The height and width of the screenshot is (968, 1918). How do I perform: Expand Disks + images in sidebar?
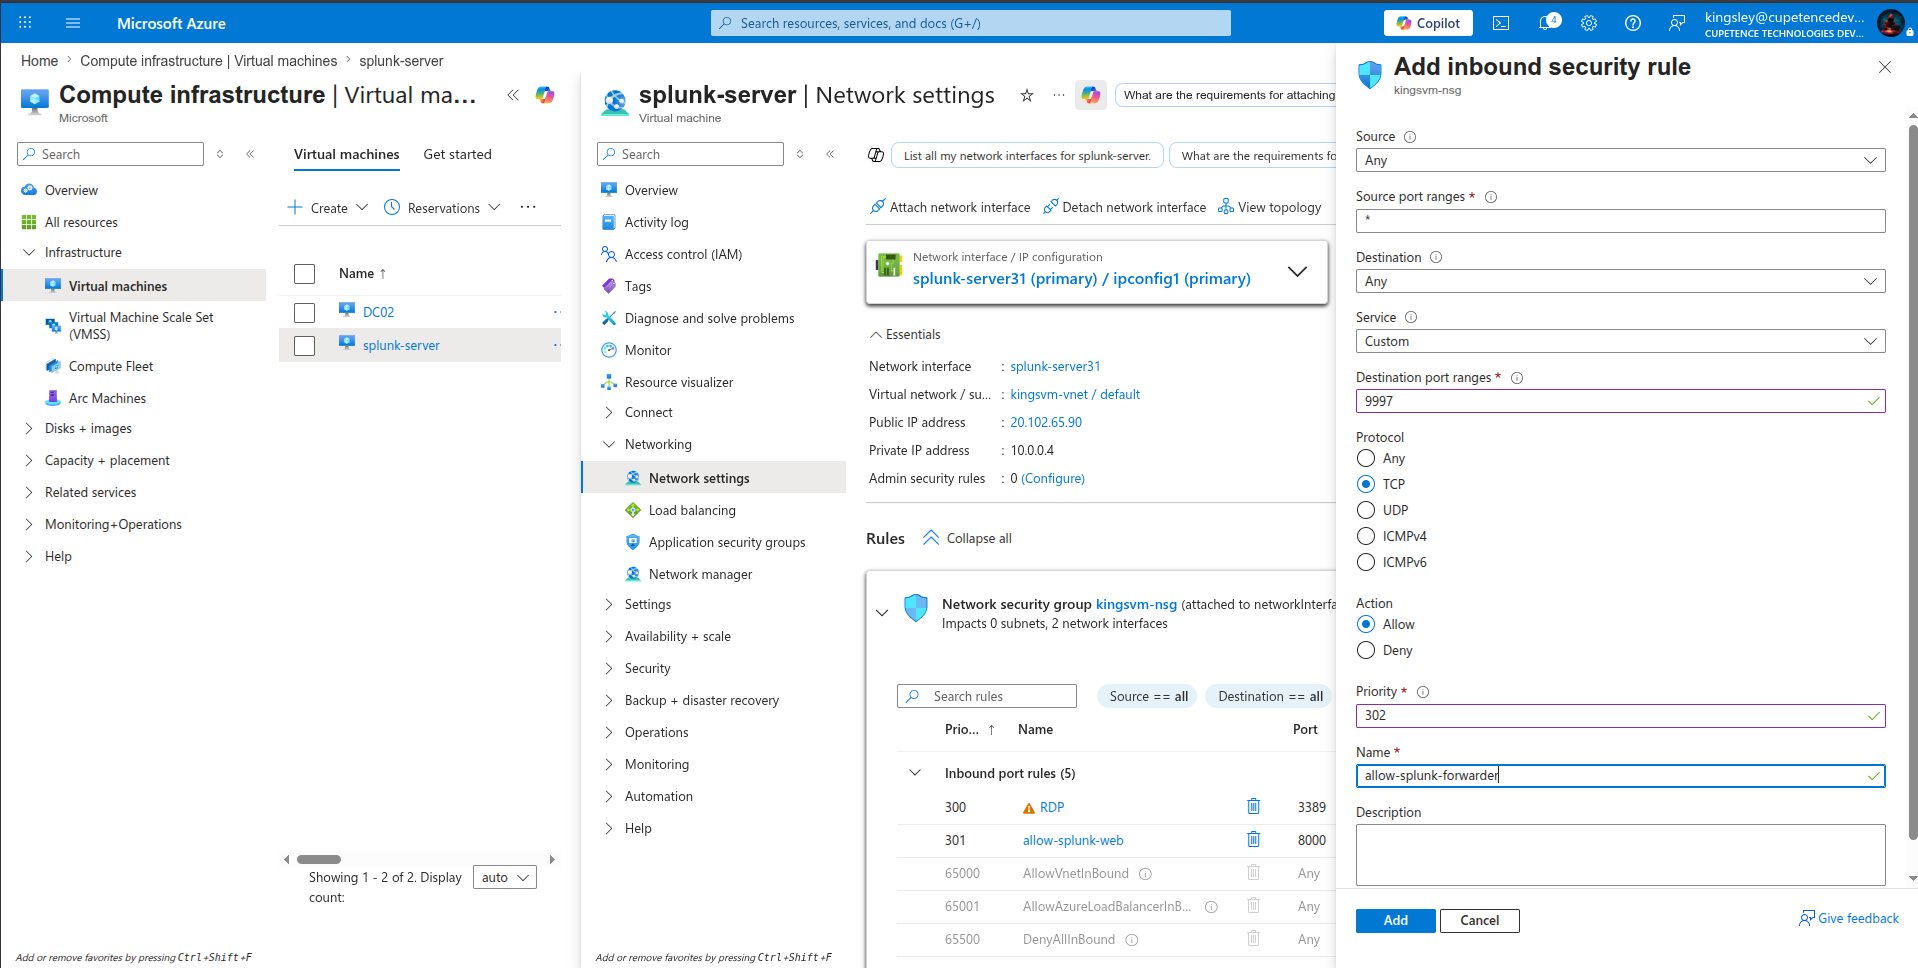tap(28, 428)
